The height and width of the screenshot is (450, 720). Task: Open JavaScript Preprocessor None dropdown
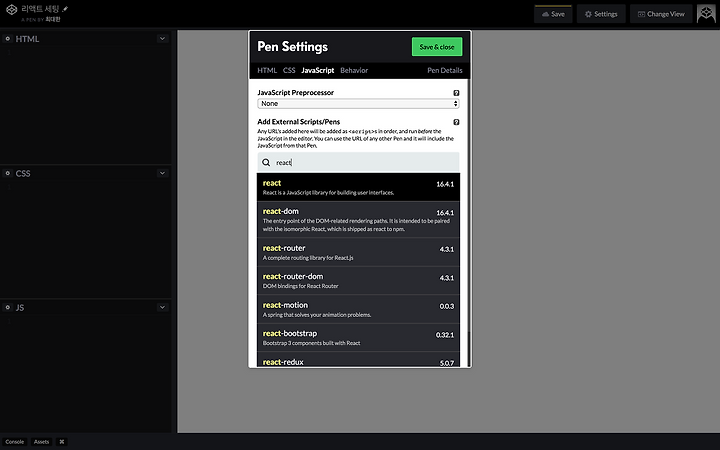click(x=358, y=104)
